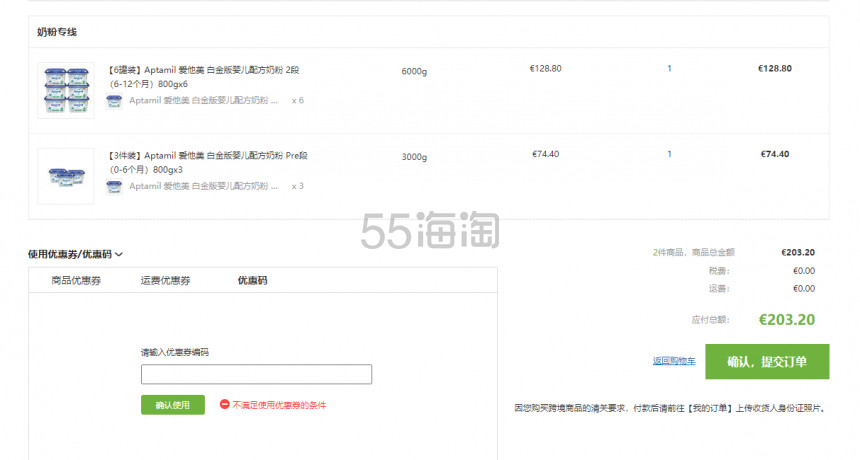Click the x 6 quantity text

(298, 100)
